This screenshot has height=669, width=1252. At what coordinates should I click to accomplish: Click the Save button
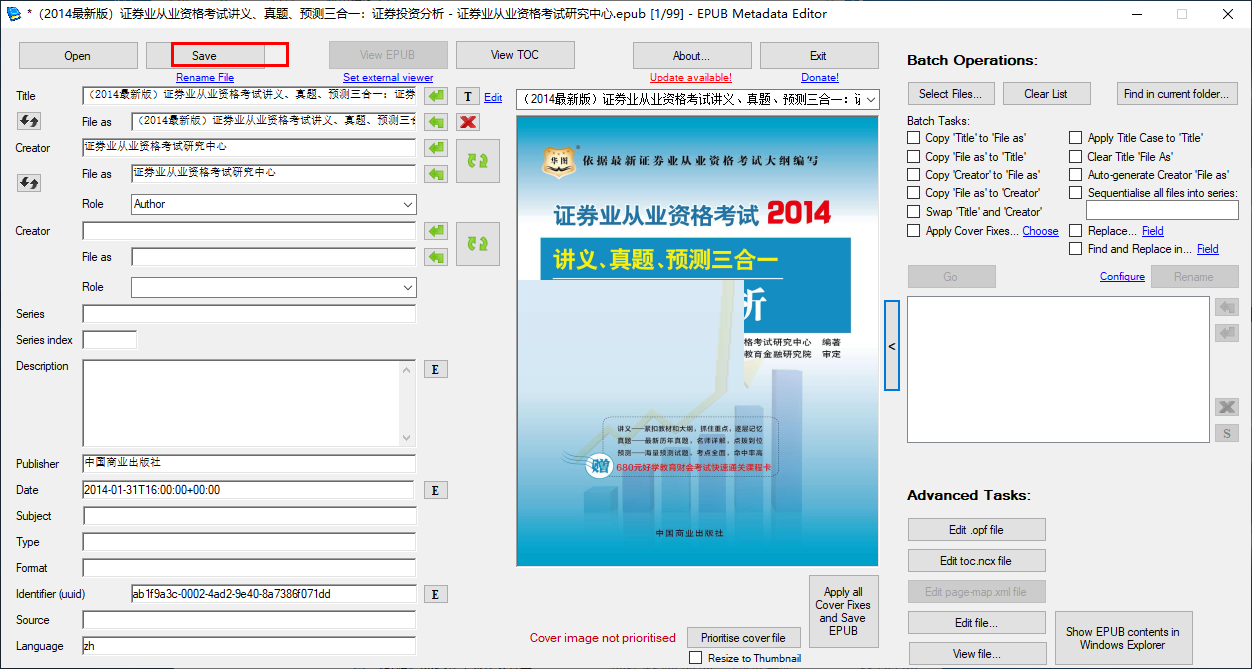tap(205, 56)
